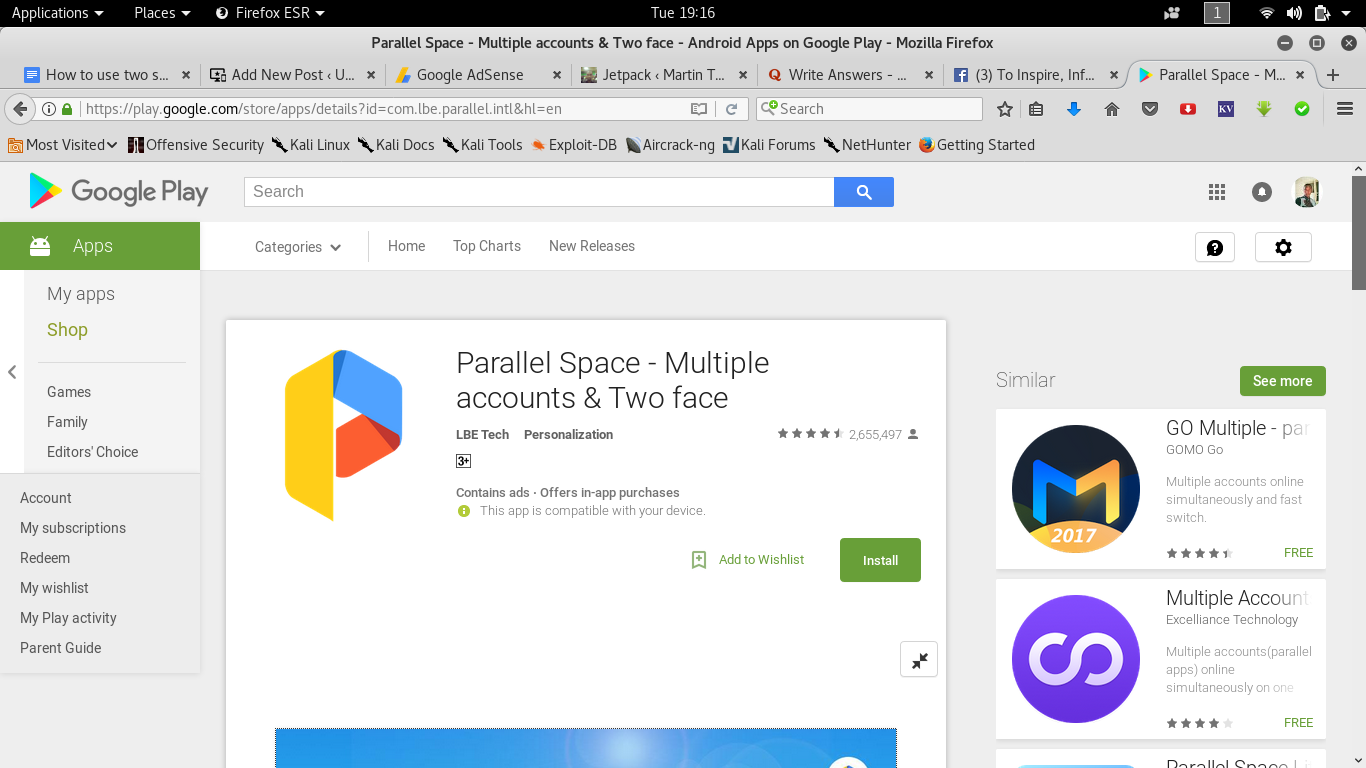Open Top Charts in navigation

tap(487, 246)
